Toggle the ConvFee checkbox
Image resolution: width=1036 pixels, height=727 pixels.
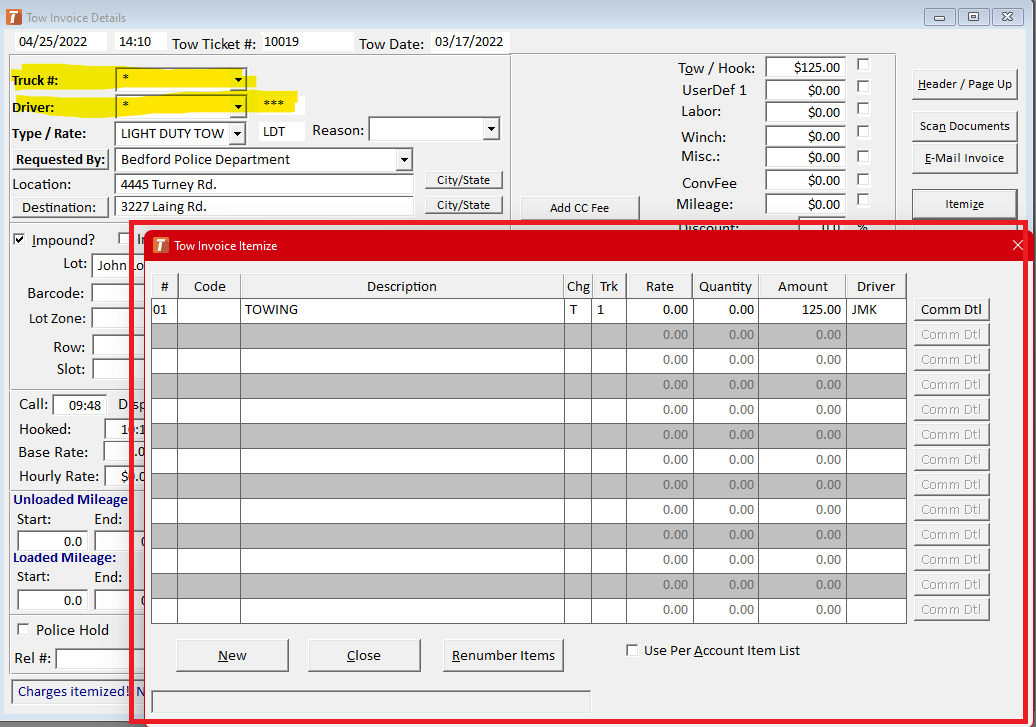coord(863,179)
